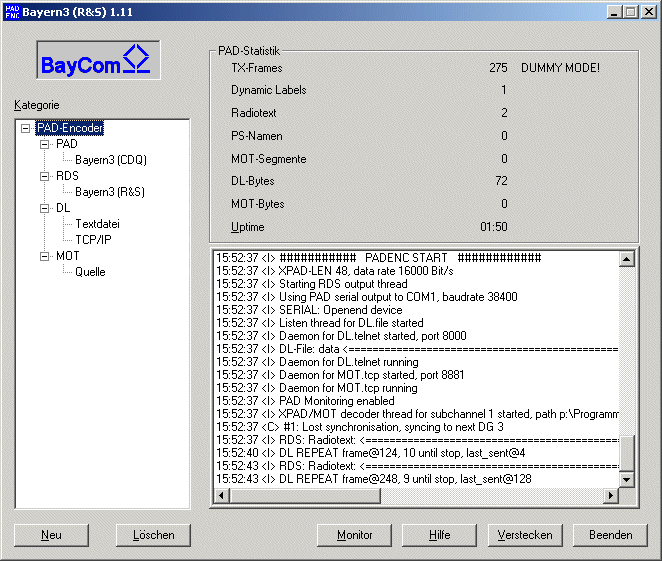Click the MOT-Bytes statistic label
The width and height of the screenshot is (662, 561).
click(x=258, y=204)
